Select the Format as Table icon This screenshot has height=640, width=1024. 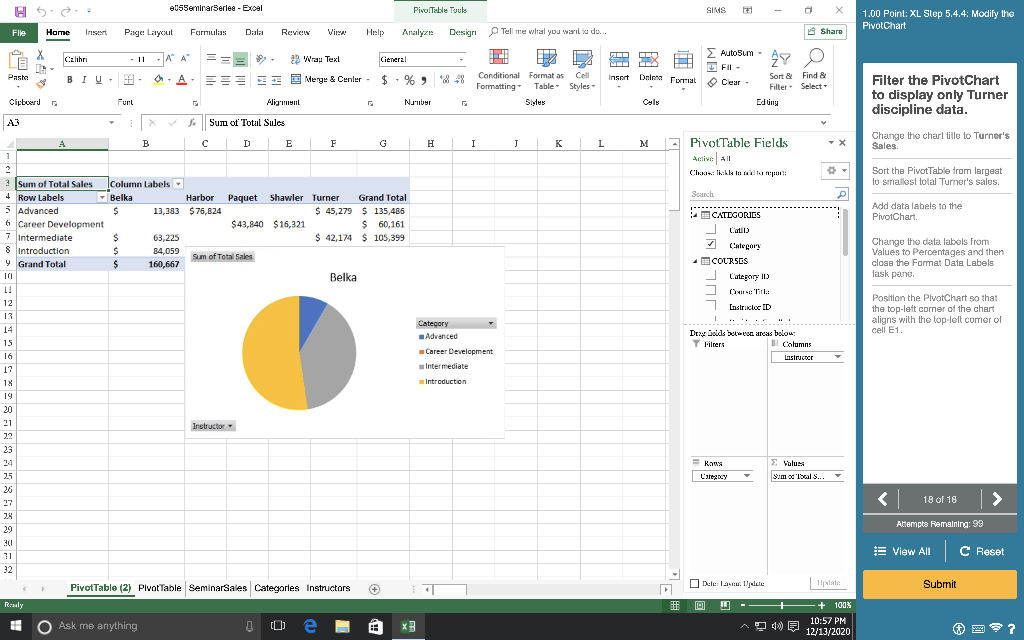pos(546,70)
